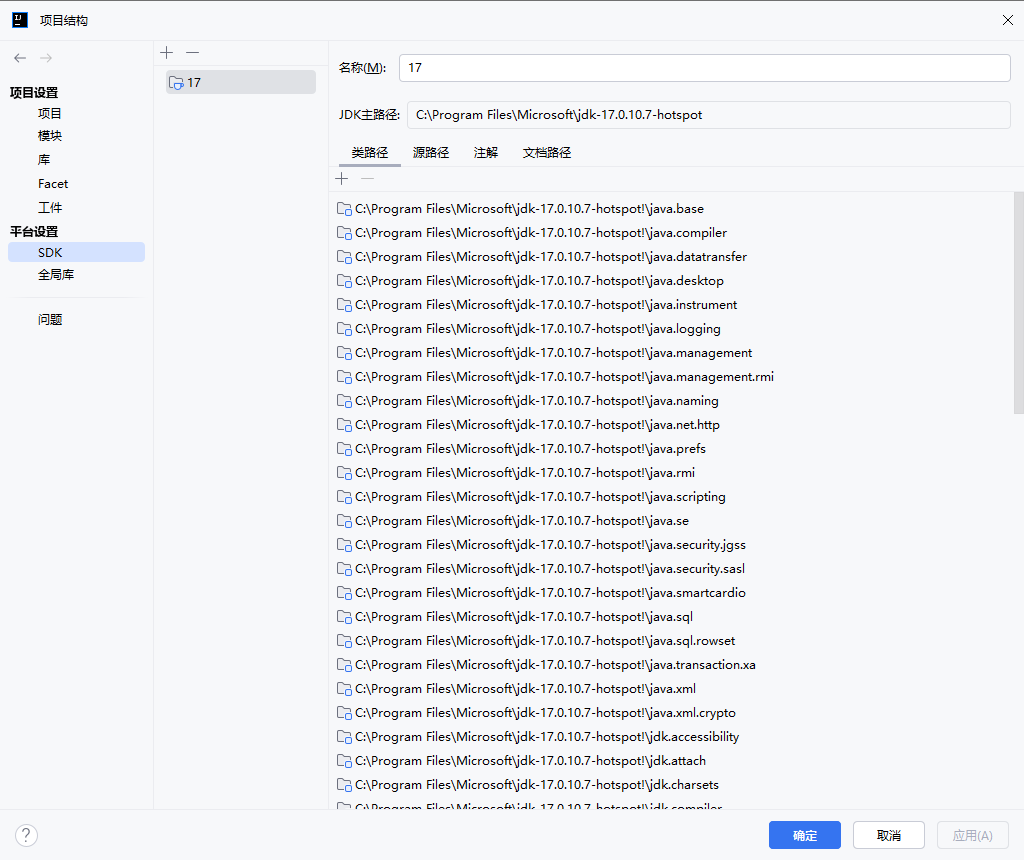
Task: Click the folder icon of java.smartcardio entry
Action: [x=344, y=593]
